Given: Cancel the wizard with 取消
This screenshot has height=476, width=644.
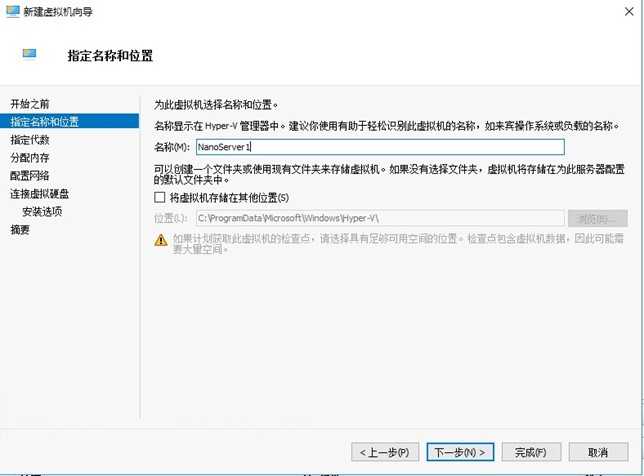Looking at the screenshot, I should click(598, 452).
